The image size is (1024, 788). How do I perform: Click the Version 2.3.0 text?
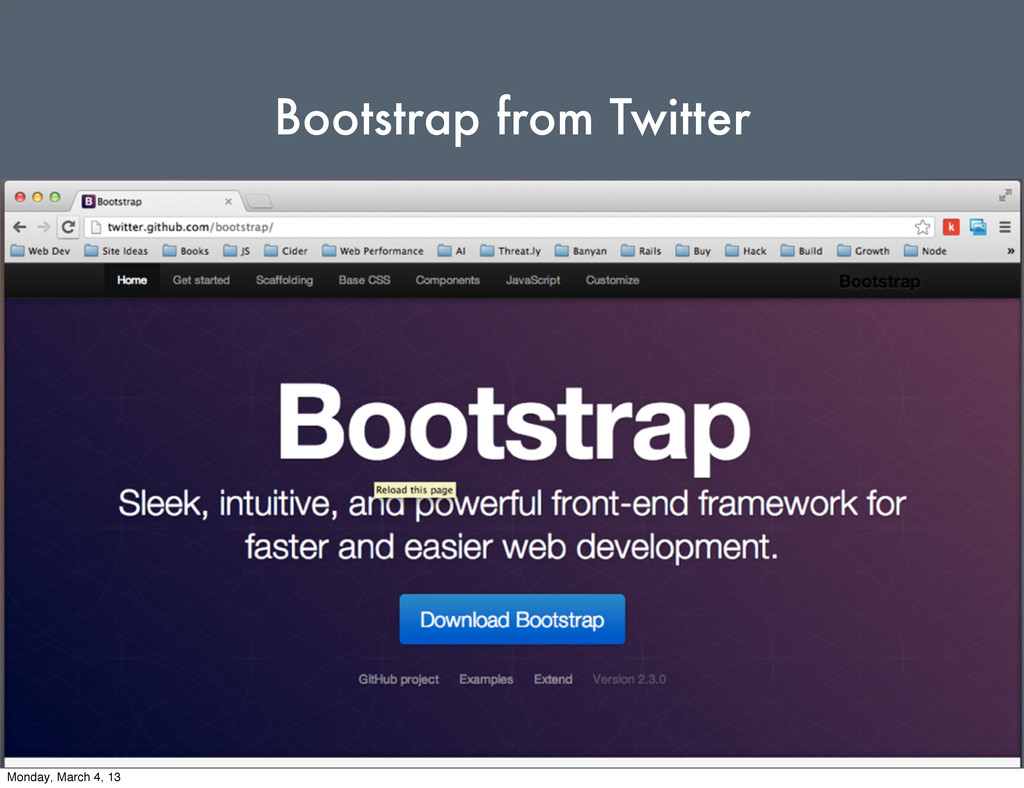629,679
